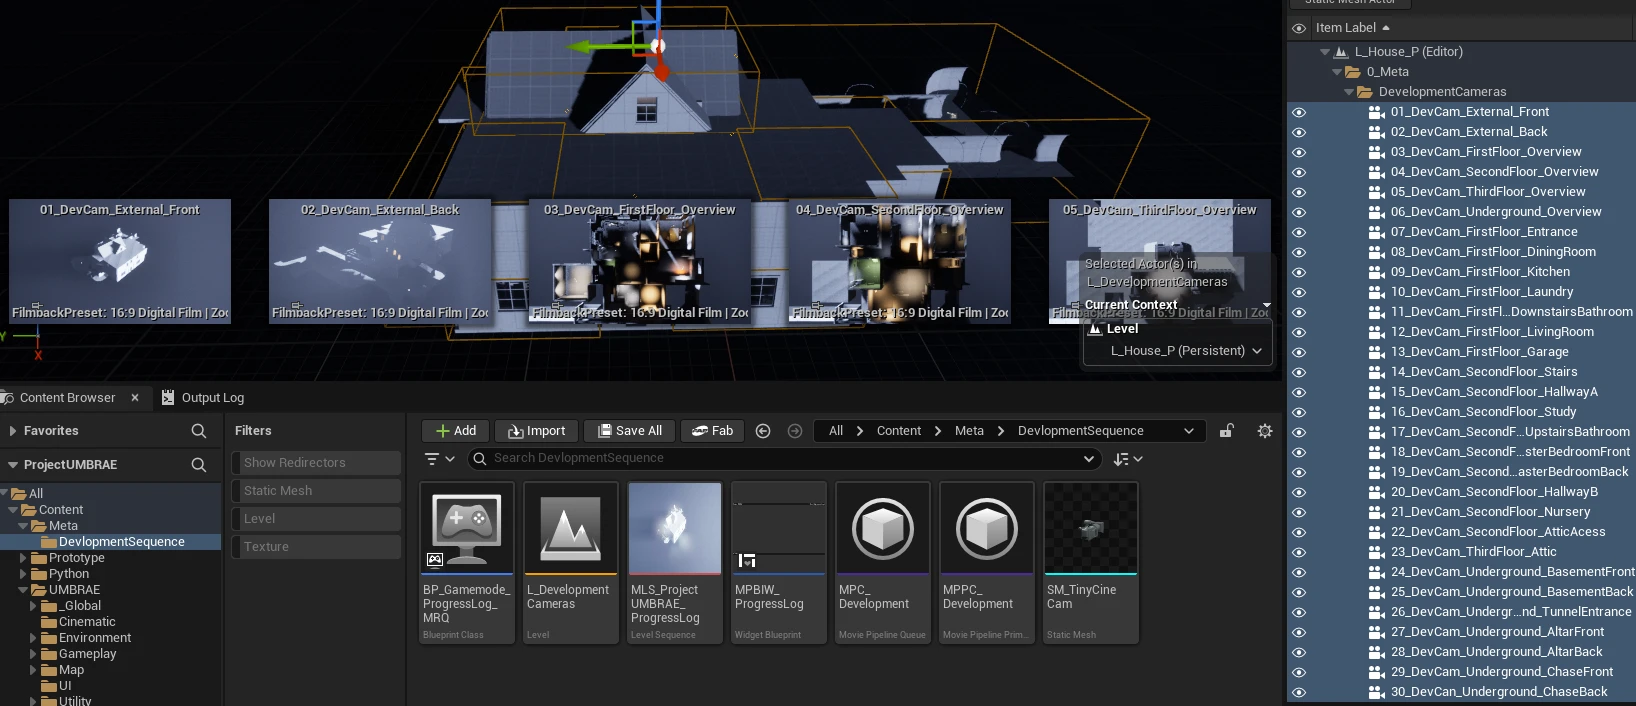Select the Cinematic folder
1636x706 pixels.
pos(87,622)
